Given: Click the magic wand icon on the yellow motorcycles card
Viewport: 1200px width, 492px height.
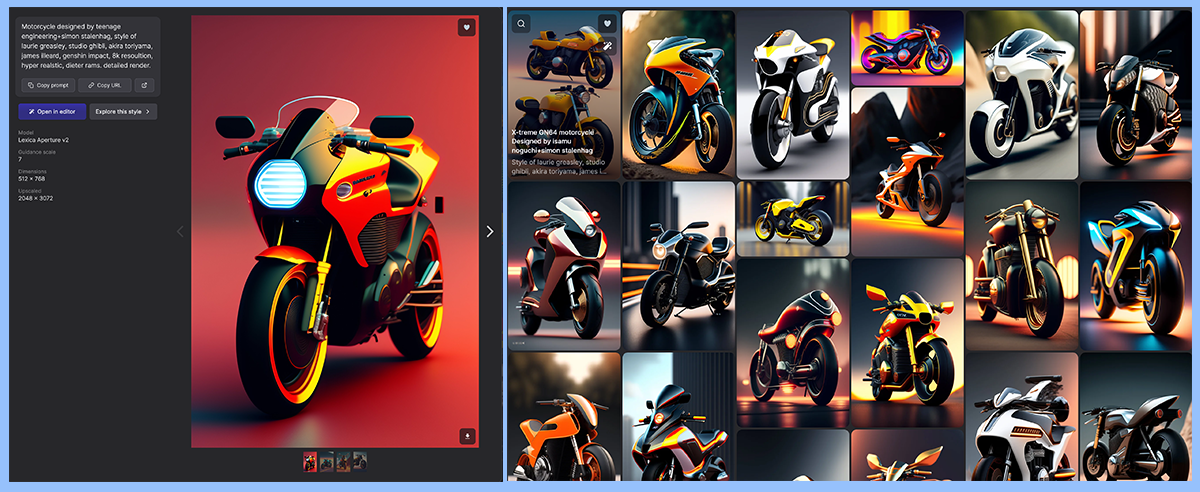Looking at the screenshot, I should point(607,45).
